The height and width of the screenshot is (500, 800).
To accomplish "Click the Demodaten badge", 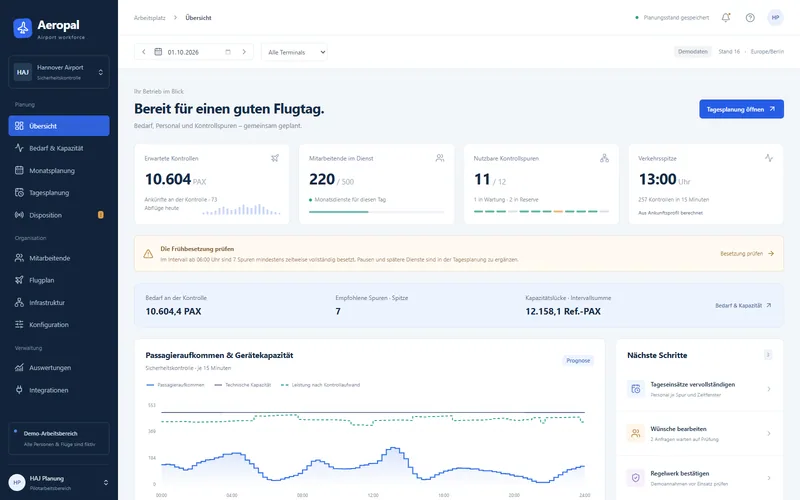I will click(x=692, y=52).
